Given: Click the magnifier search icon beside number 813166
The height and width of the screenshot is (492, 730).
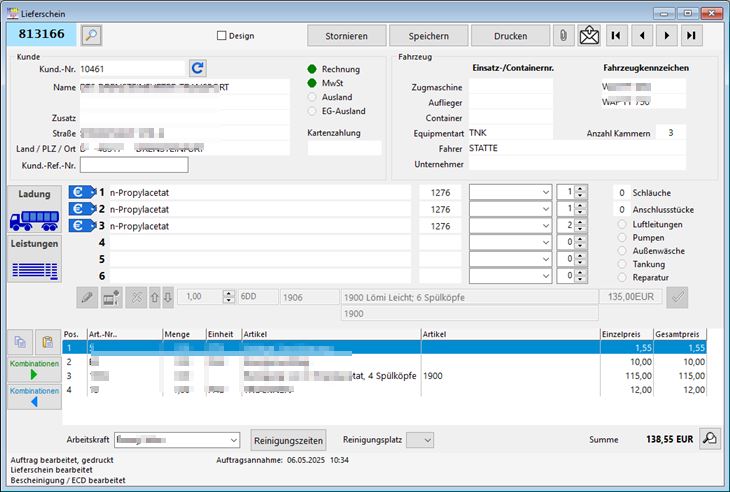Looking at the screenshot, I should pyautogui.click(x=91, y=35).
